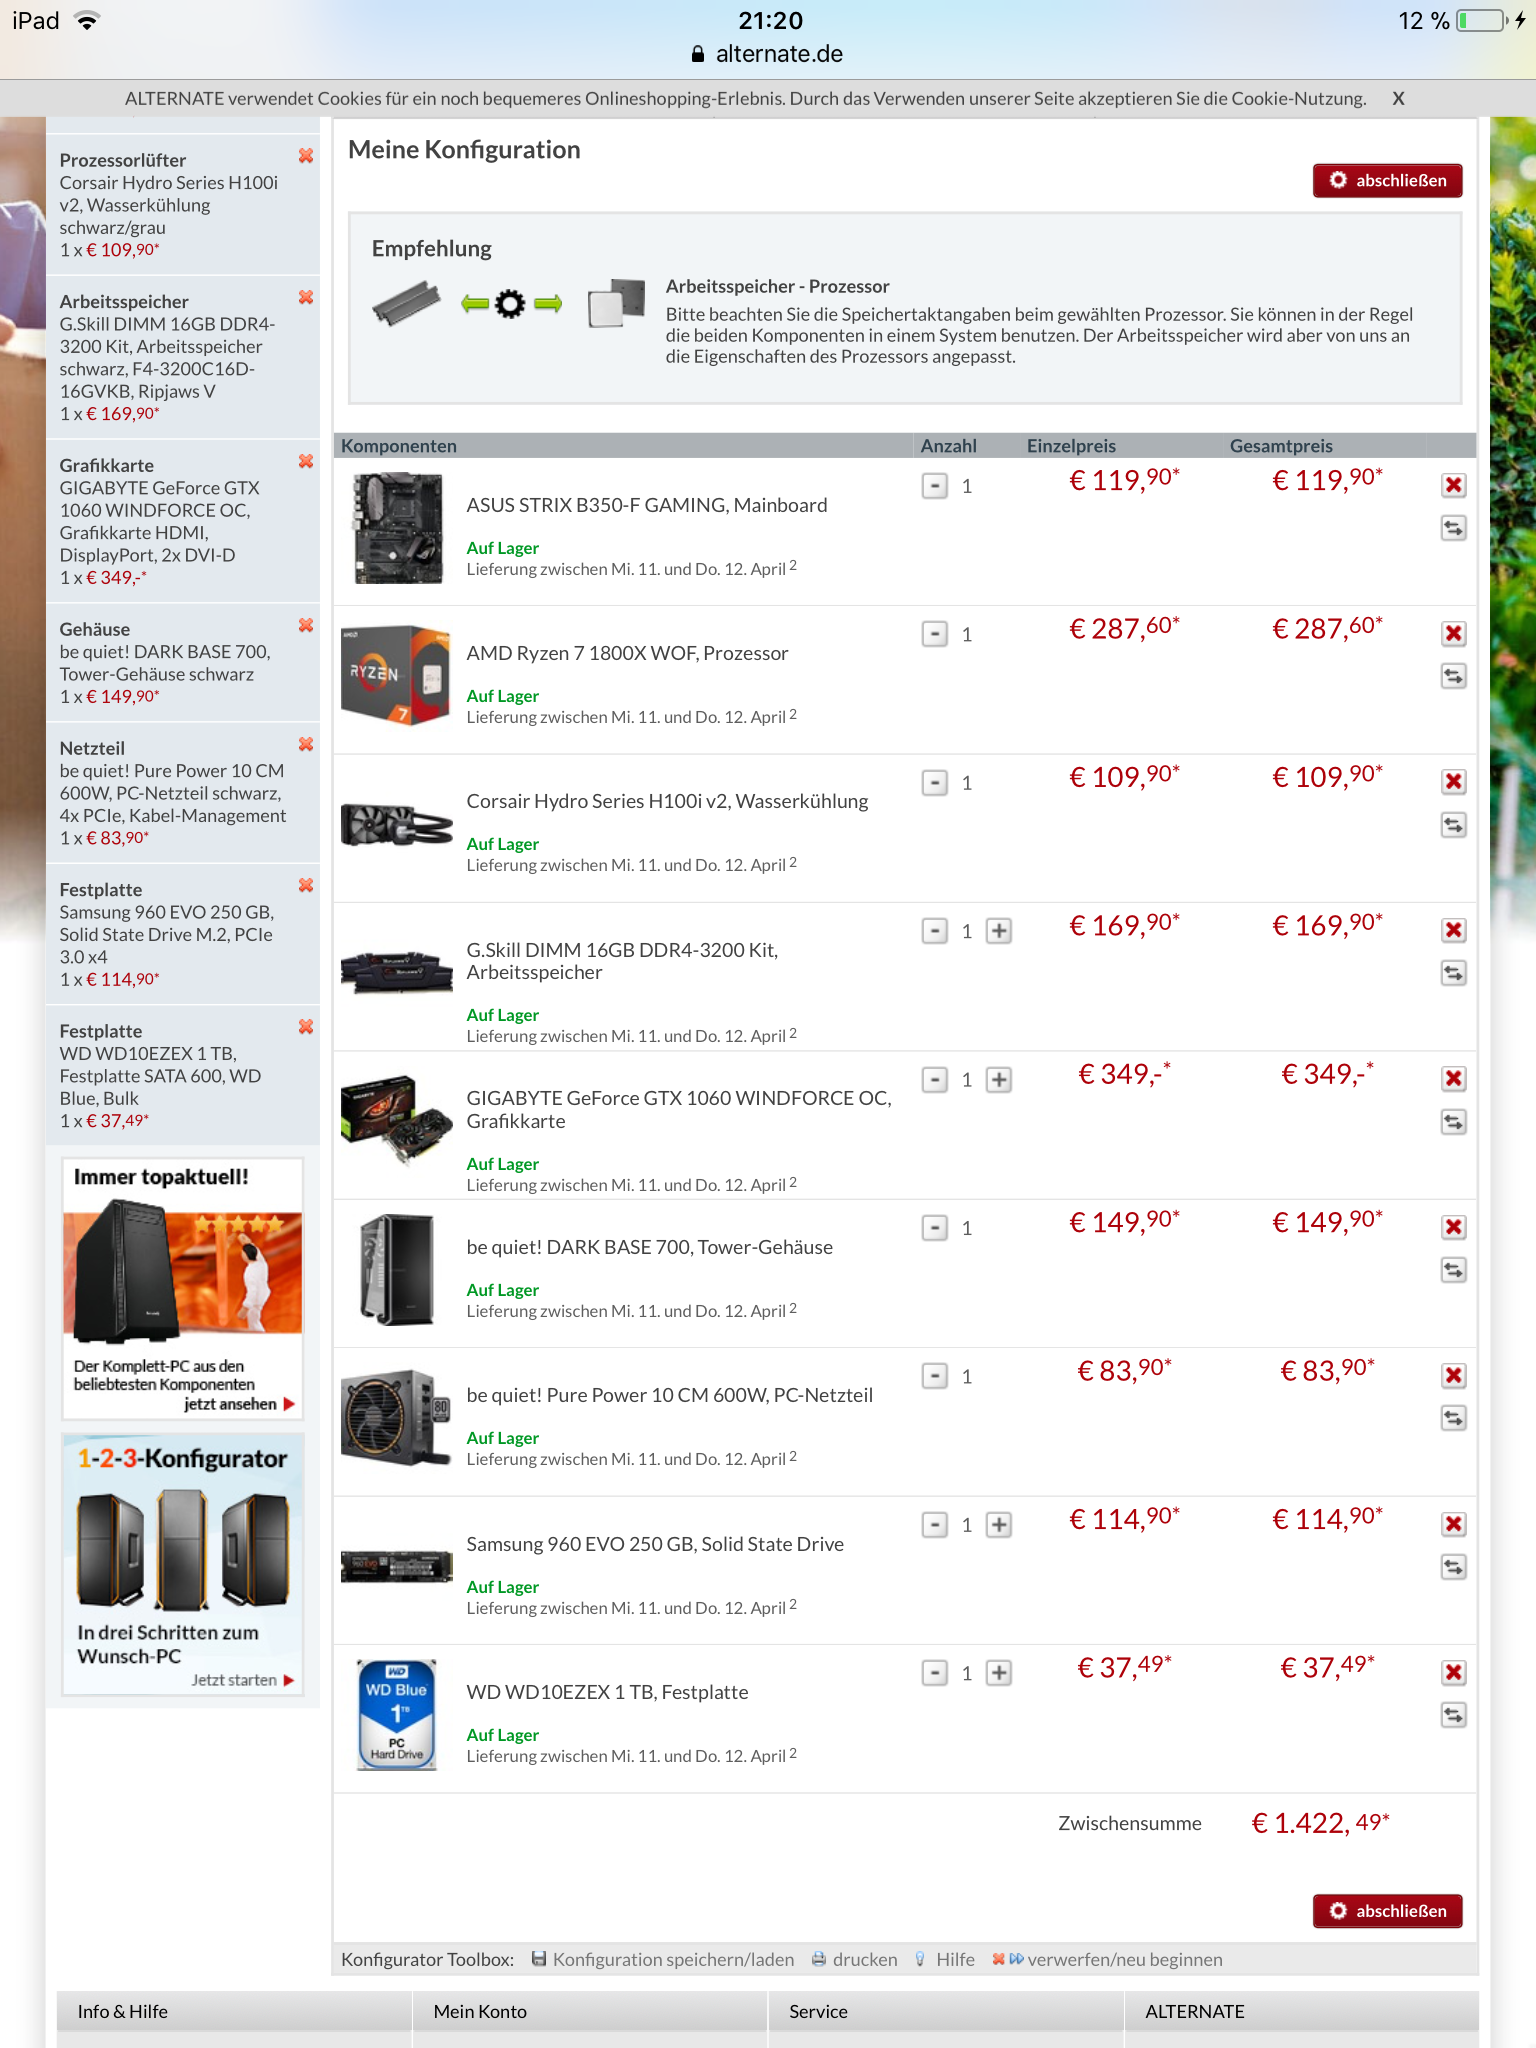Exchange the be quiet! Pure Power 10 PSU
Screen dimensions: 1536x2048
pos(1453,1418)
